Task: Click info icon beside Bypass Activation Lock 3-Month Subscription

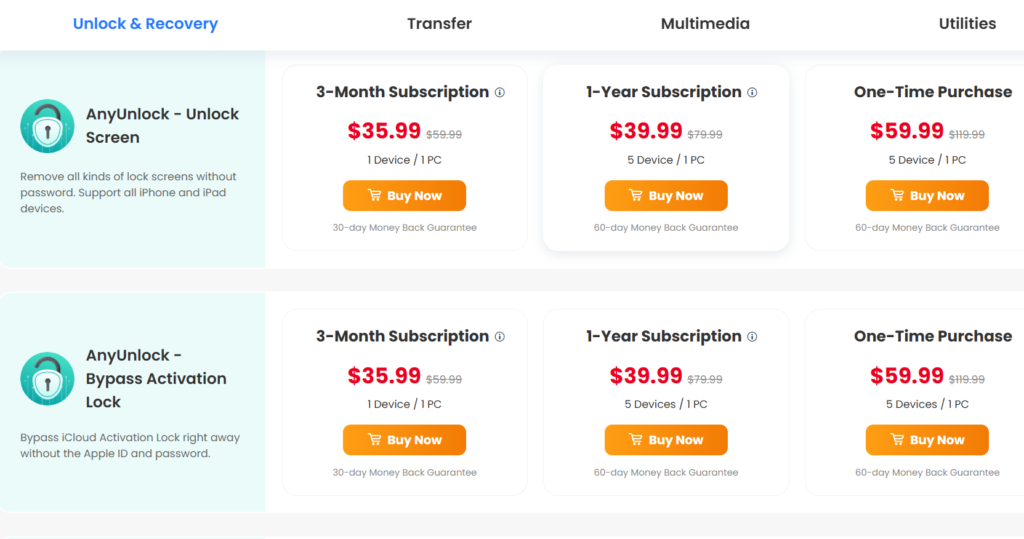Action: tap(500, 337)
